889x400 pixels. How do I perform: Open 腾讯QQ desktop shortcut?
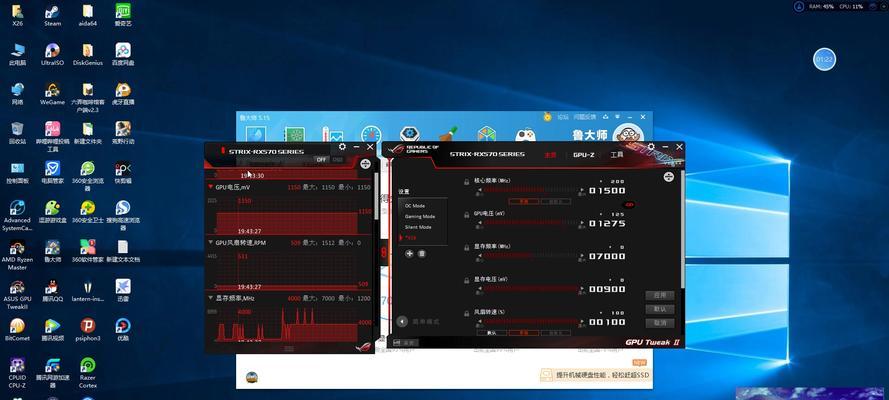click(52, 290)
